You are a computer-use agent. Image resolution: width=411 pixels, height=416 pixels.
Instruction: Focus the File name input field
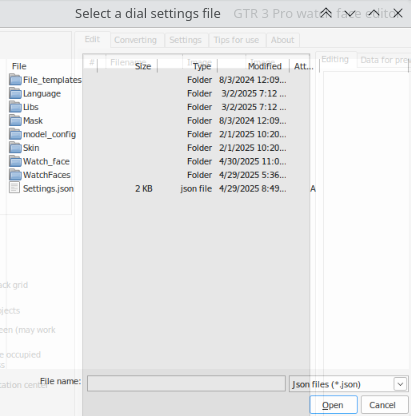(186, 383)
